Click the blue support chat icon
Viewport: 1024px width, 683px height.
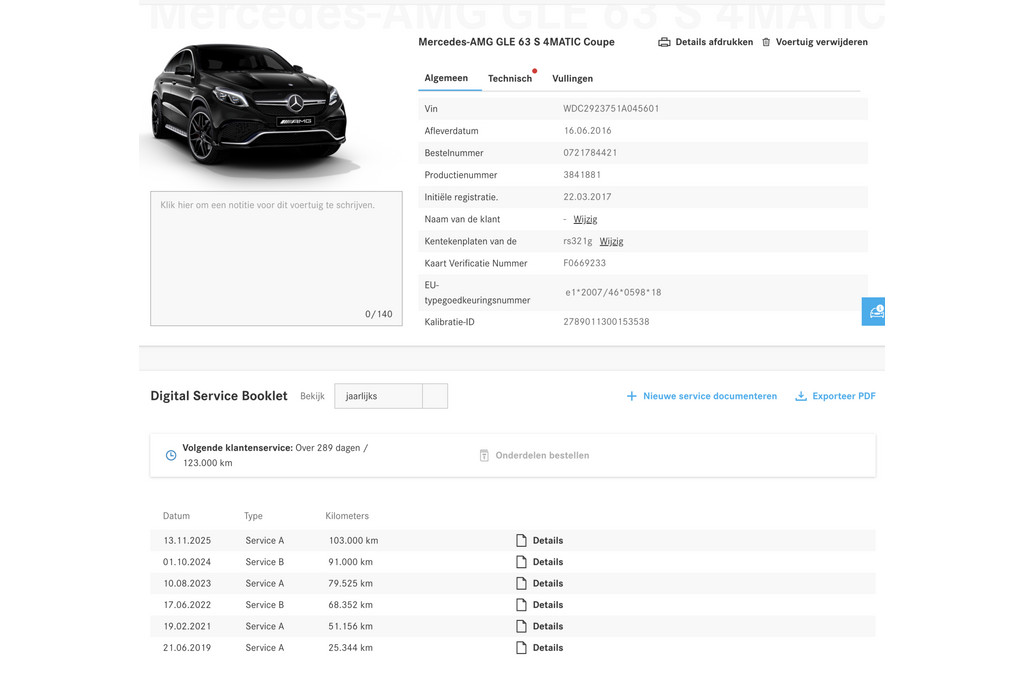coord(875,311)
